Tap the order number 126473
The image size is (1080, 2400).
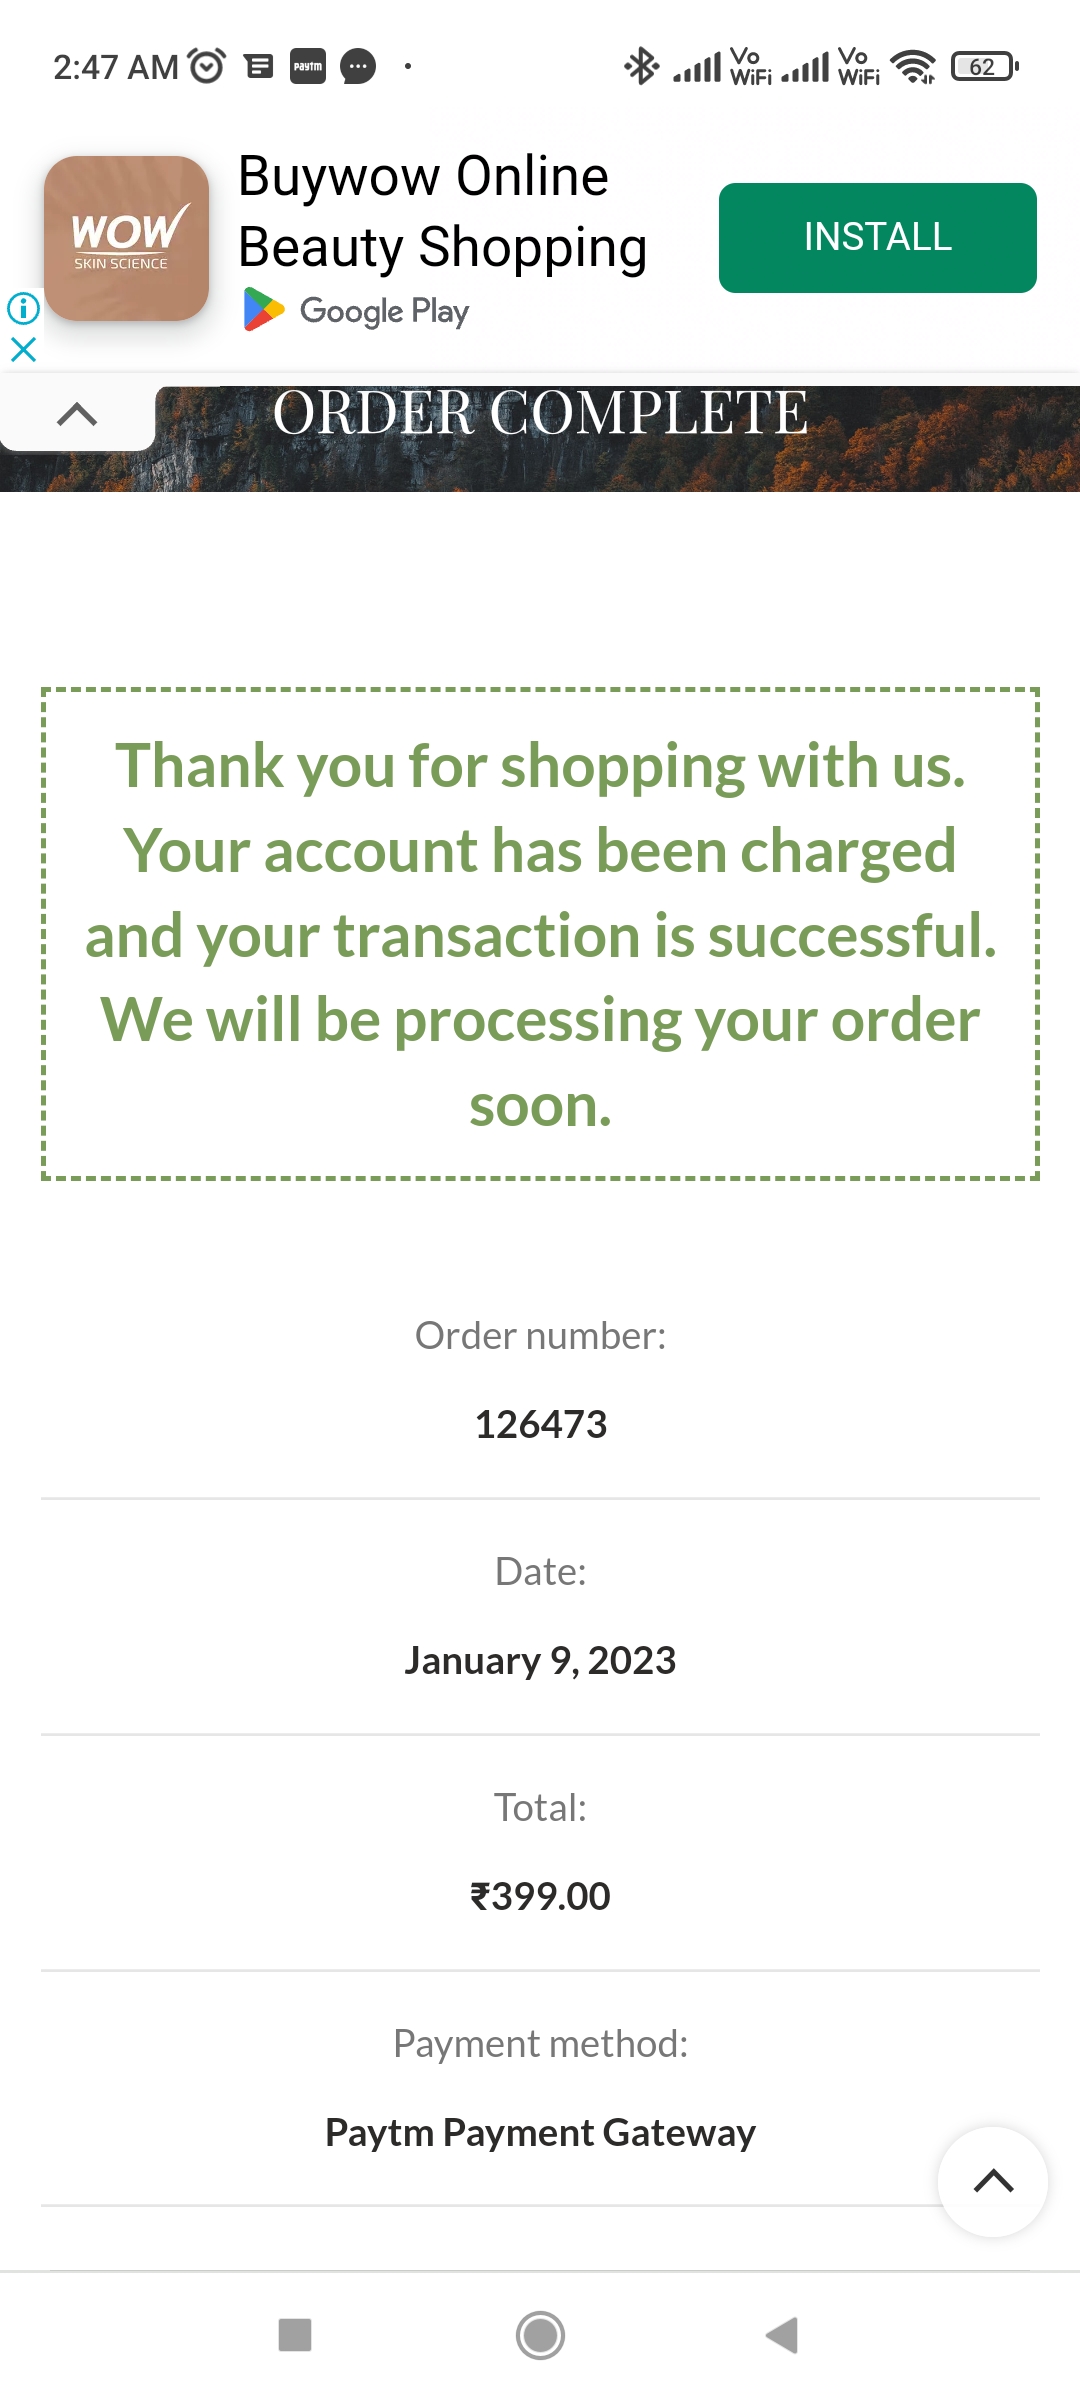[x=540, y=1424]
